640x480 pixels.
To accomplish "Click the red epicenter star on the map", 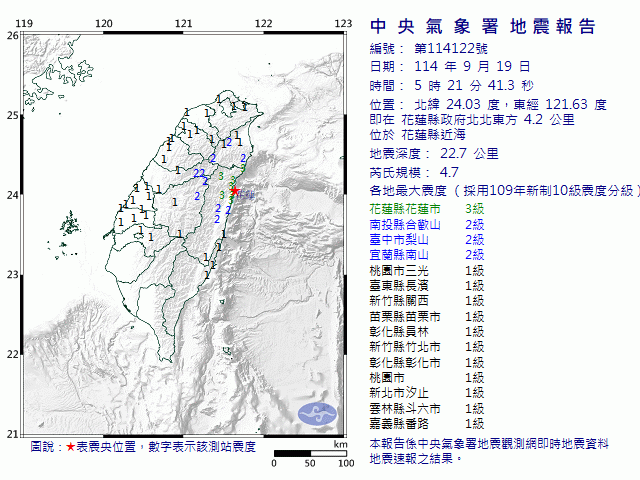I will [234, 190].
